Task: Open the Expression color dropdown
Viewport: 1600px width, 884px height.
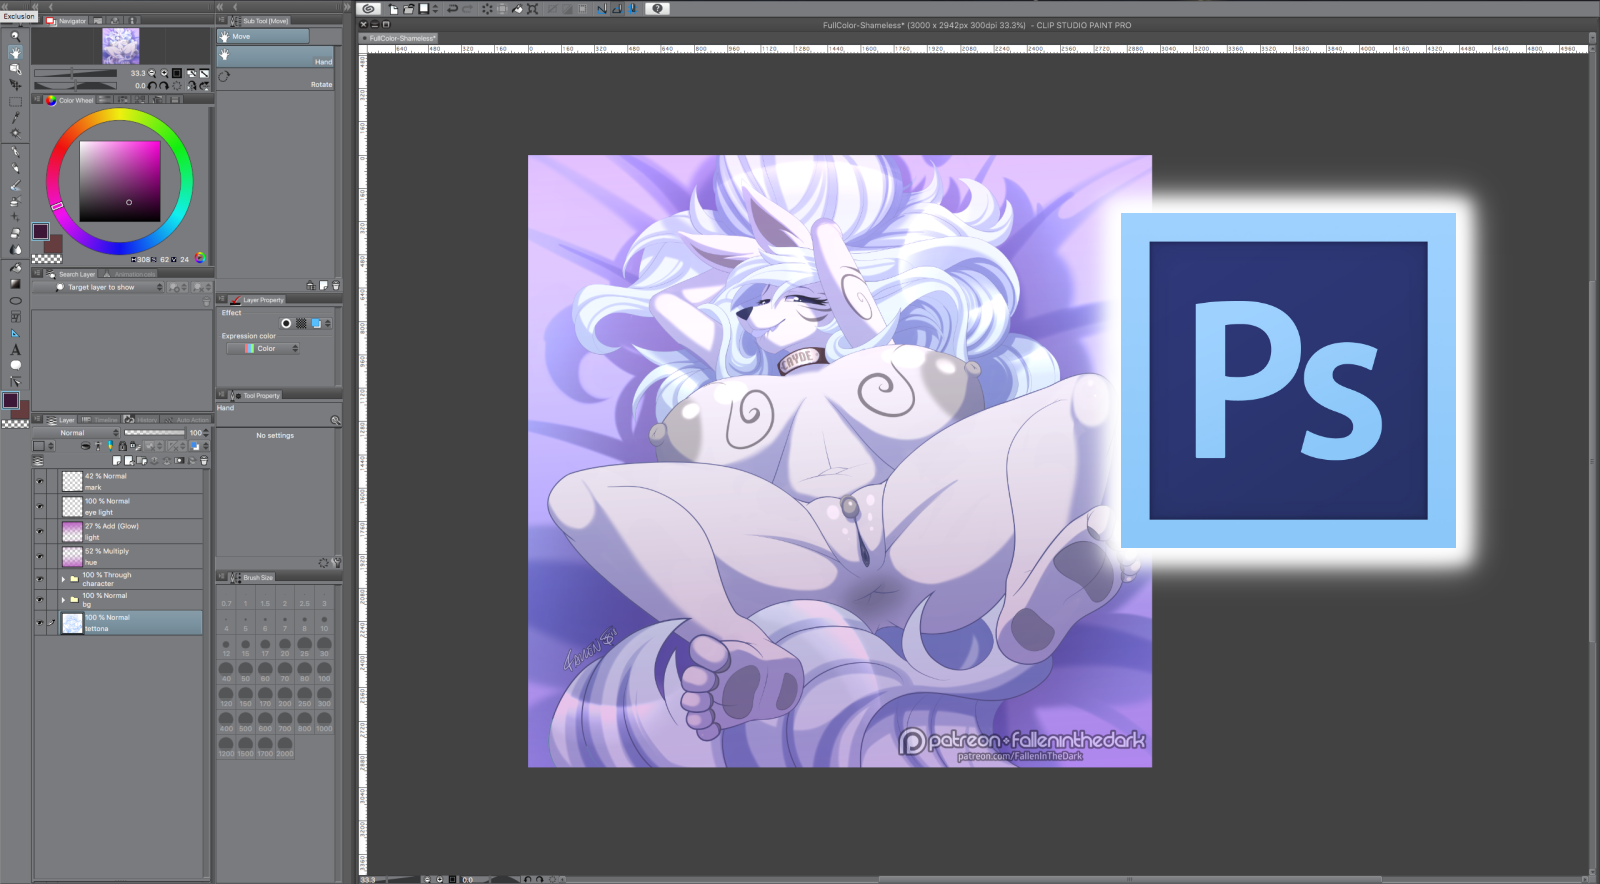Action: click(263, 349)
